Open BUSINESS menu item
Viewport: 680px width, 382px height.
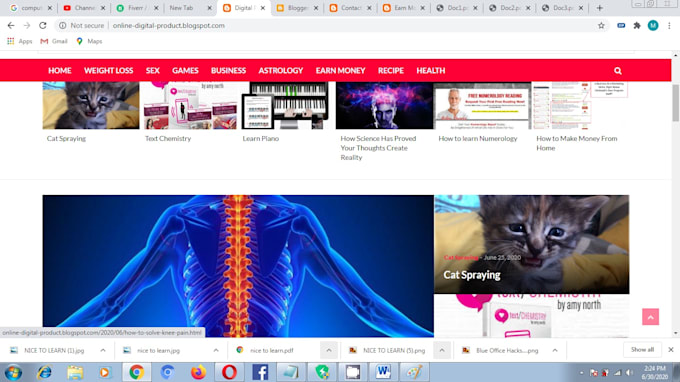point(229,71)
